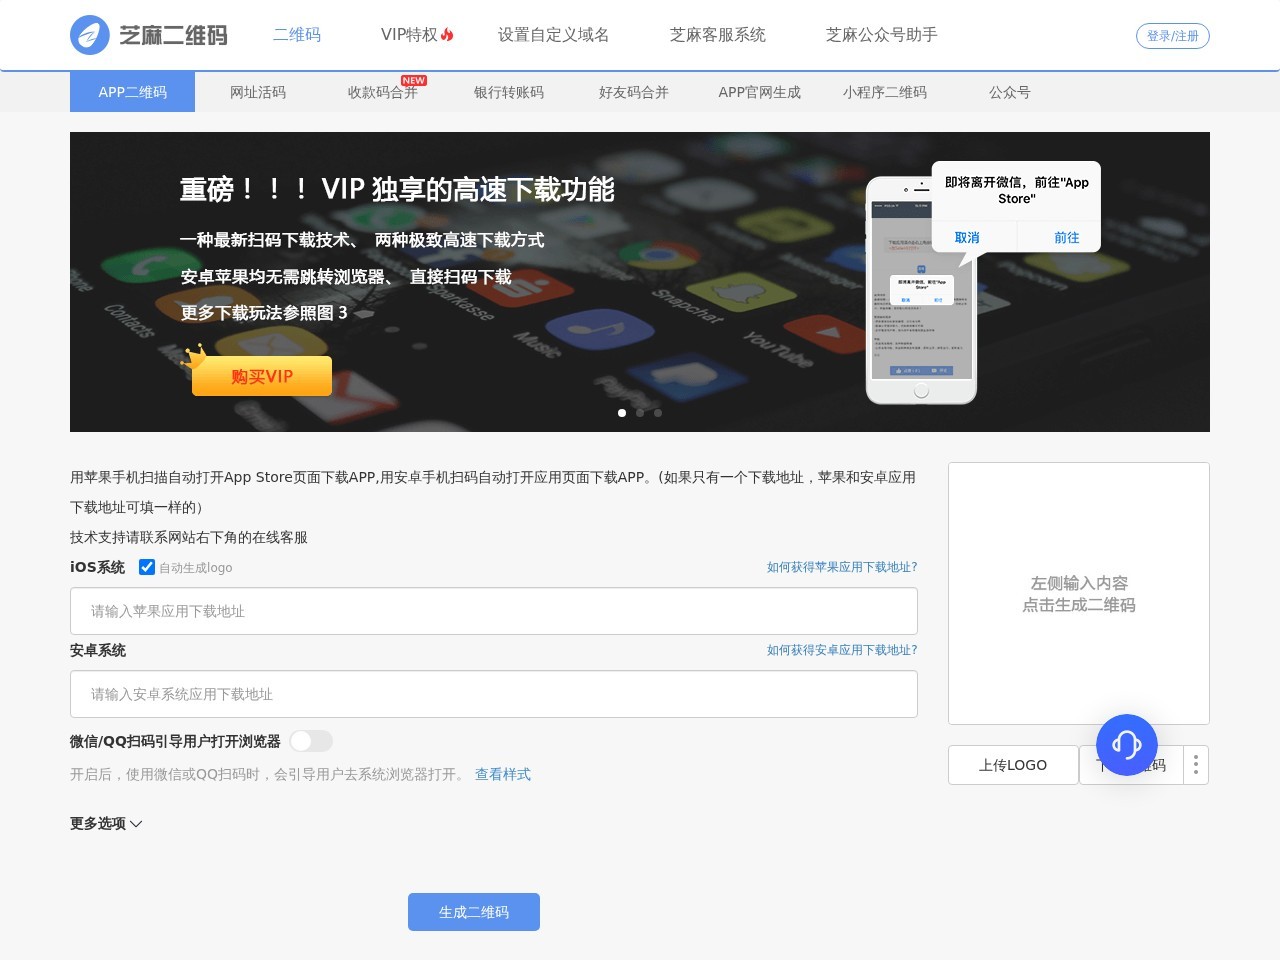Click the crown icon on 购买VIP button
Viewport: 1280px width, 960px height.
tap(195, 356)
